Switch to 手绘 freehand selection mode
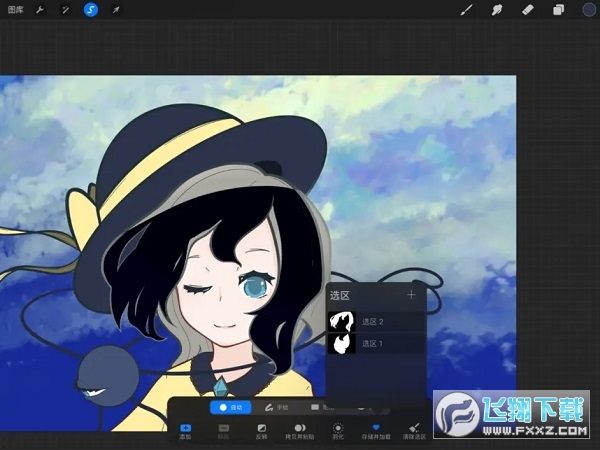Screen dimensions: 600x450 point(277,408)
